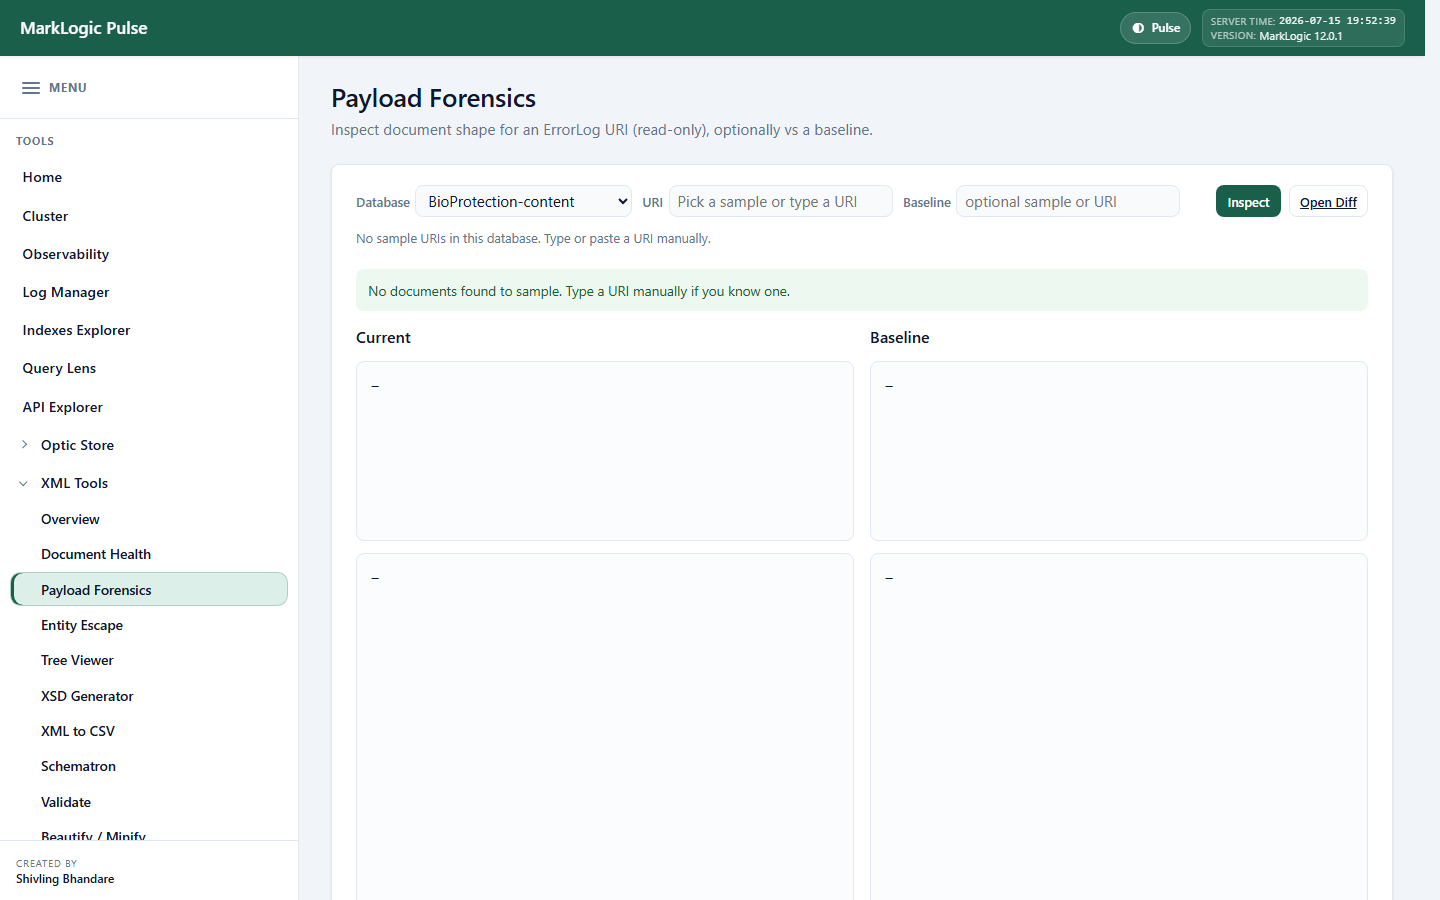Image resolution: width=1440 pixels, height=900 pixels.
Task: Toggle the Pulse theme button
Action: 1155,28
